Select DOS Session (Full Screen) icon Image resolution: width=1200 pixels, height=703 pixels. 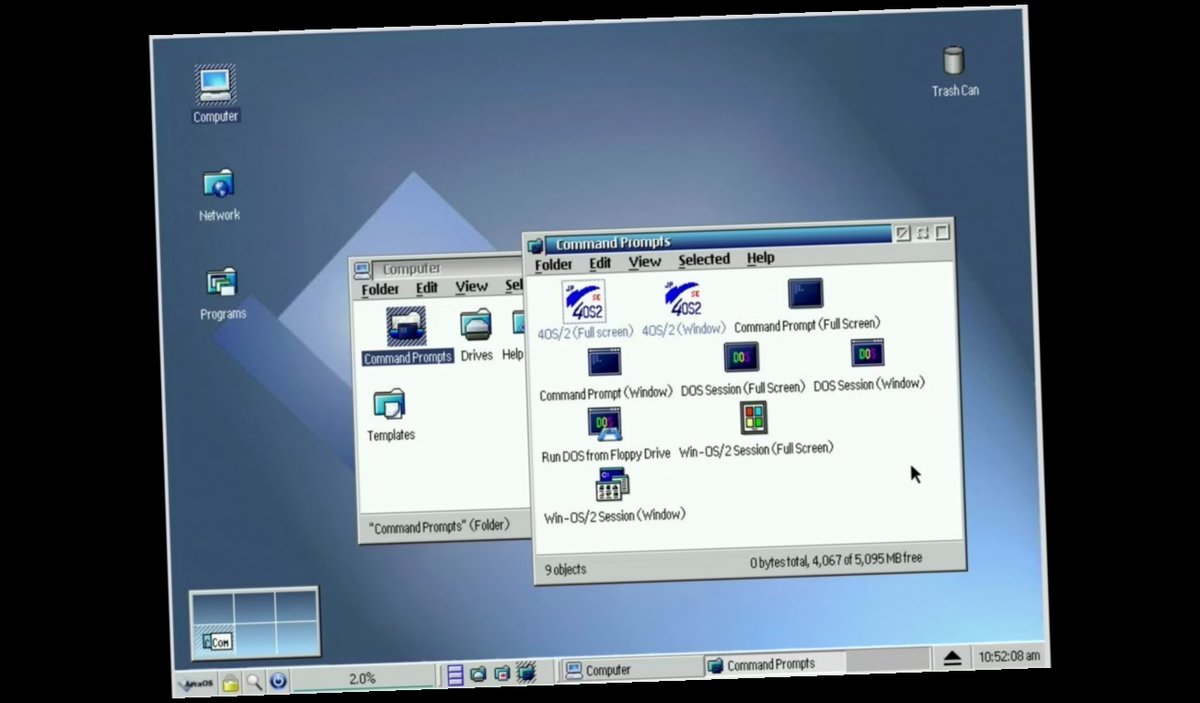(x=741, y=357)
